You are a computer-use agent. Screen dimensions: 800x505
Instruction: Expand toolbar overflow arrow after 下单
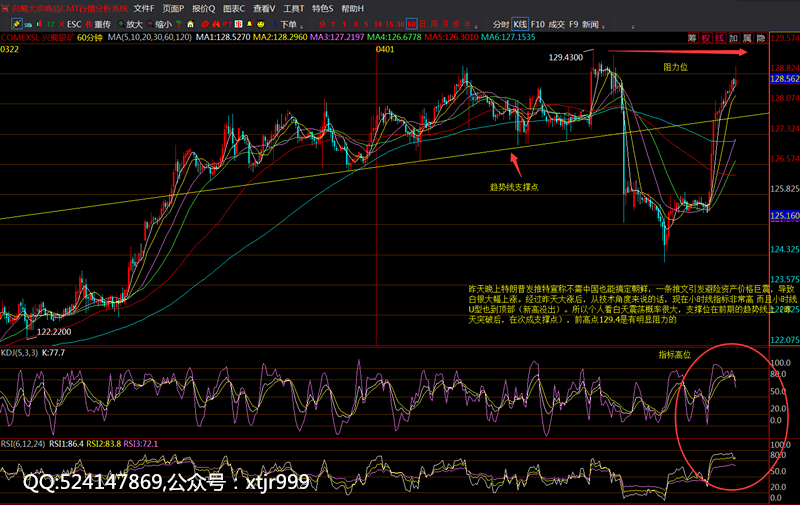point(301,27)
